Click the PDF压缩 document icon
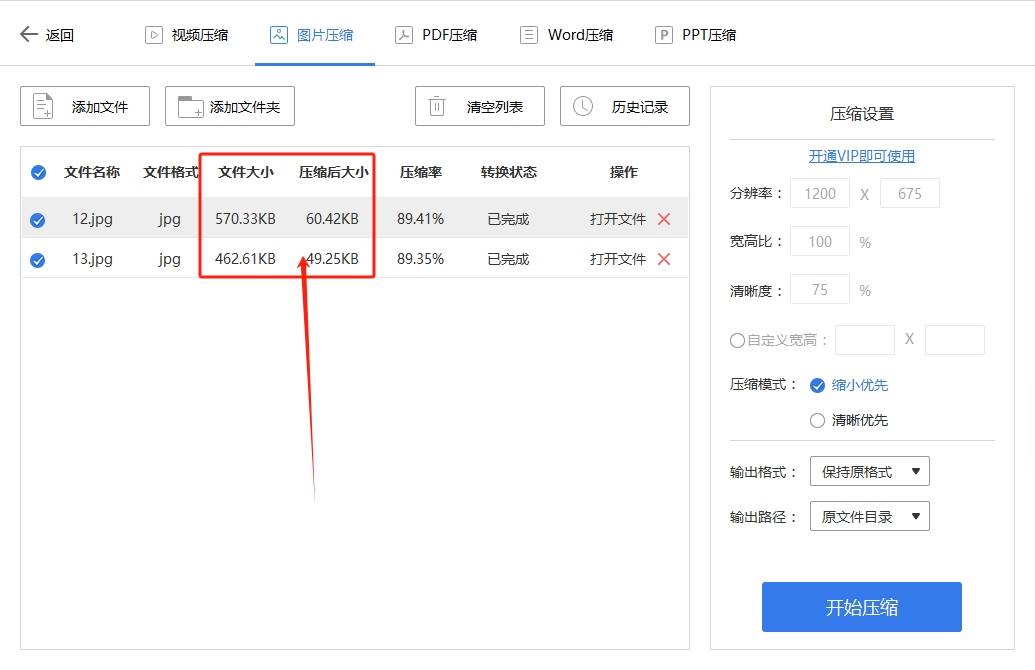 click(403, 33)
